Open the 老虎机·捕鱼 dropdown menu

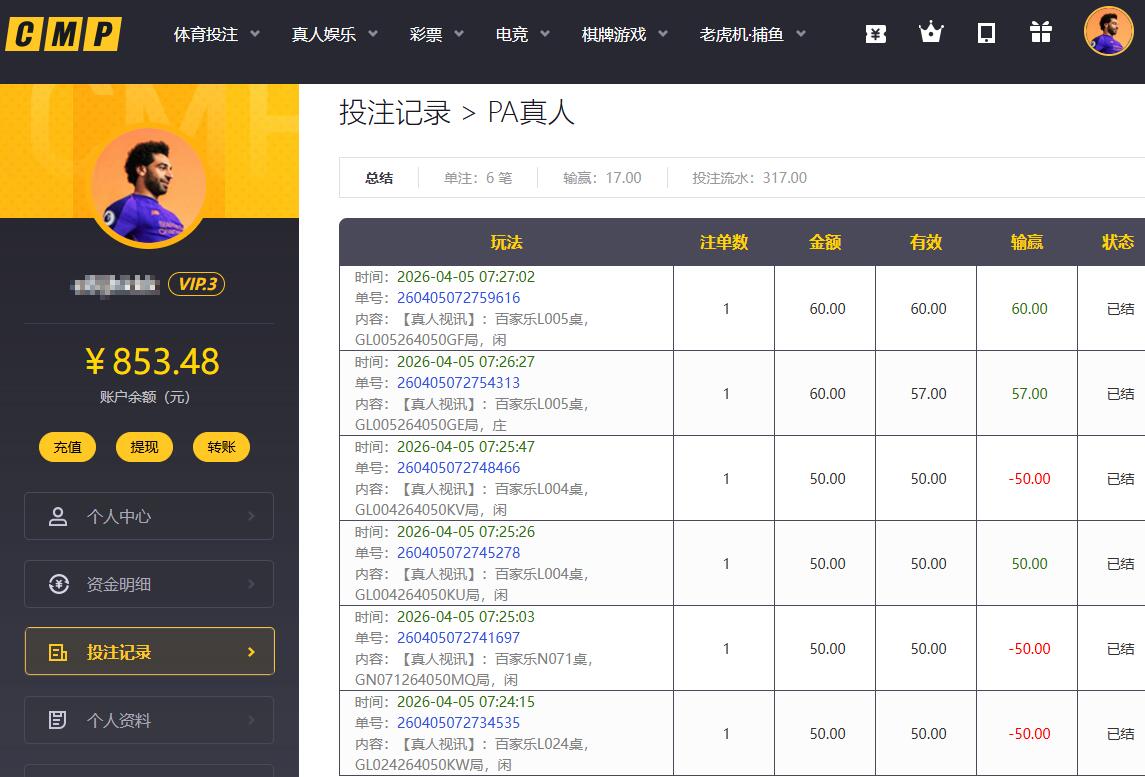pyautogui.click(x=753, y=34)
